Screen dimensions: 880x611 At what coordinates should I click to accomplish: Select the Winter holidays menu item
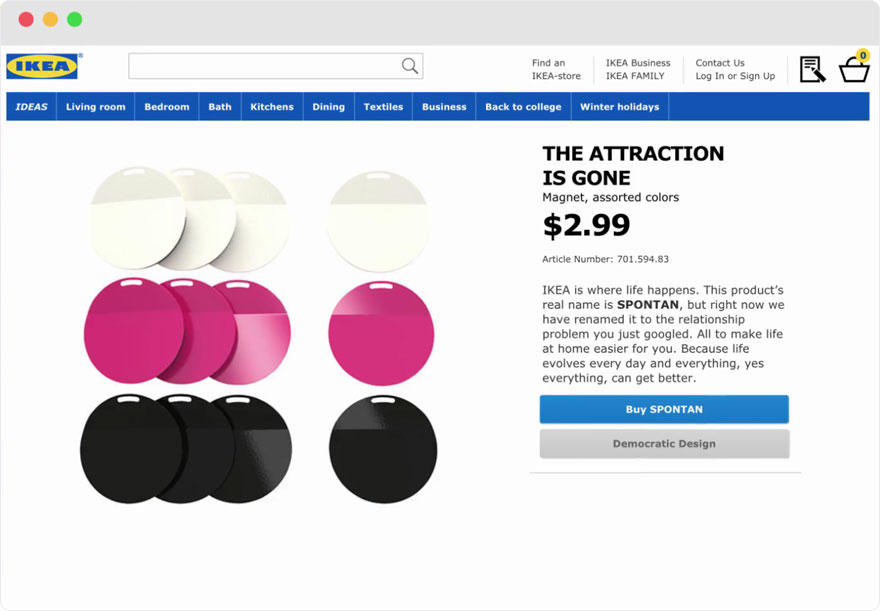(620, 107)
